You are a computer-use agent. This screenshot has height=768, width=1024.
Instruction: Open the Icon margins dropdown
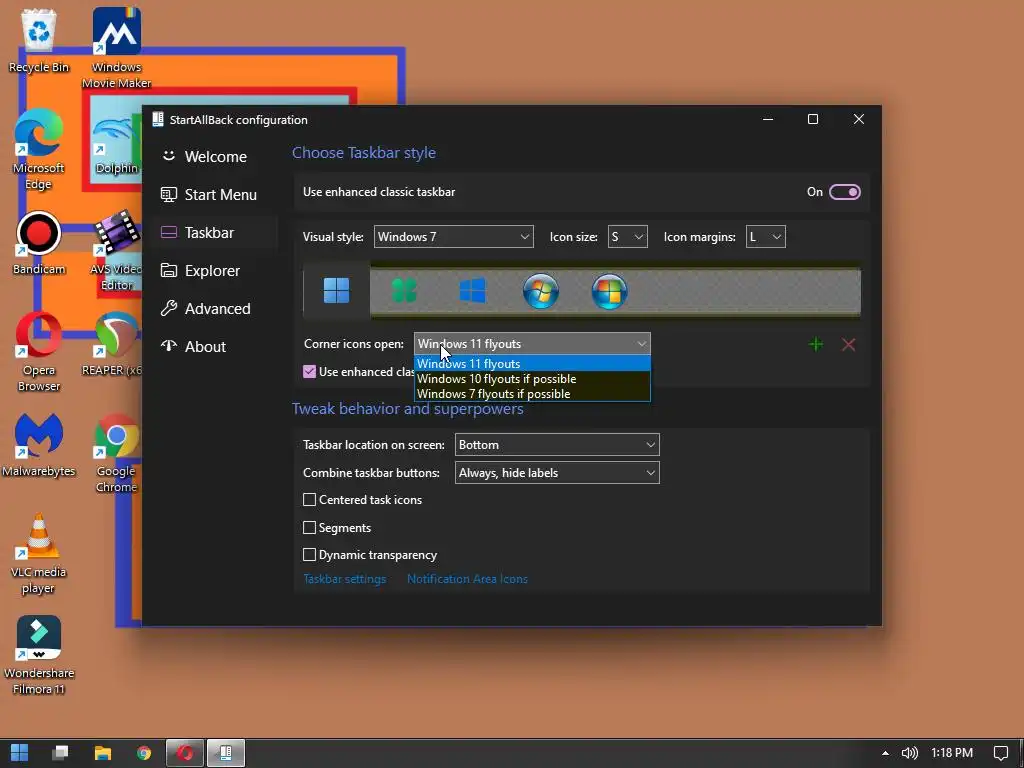click(x=765, y=236)
